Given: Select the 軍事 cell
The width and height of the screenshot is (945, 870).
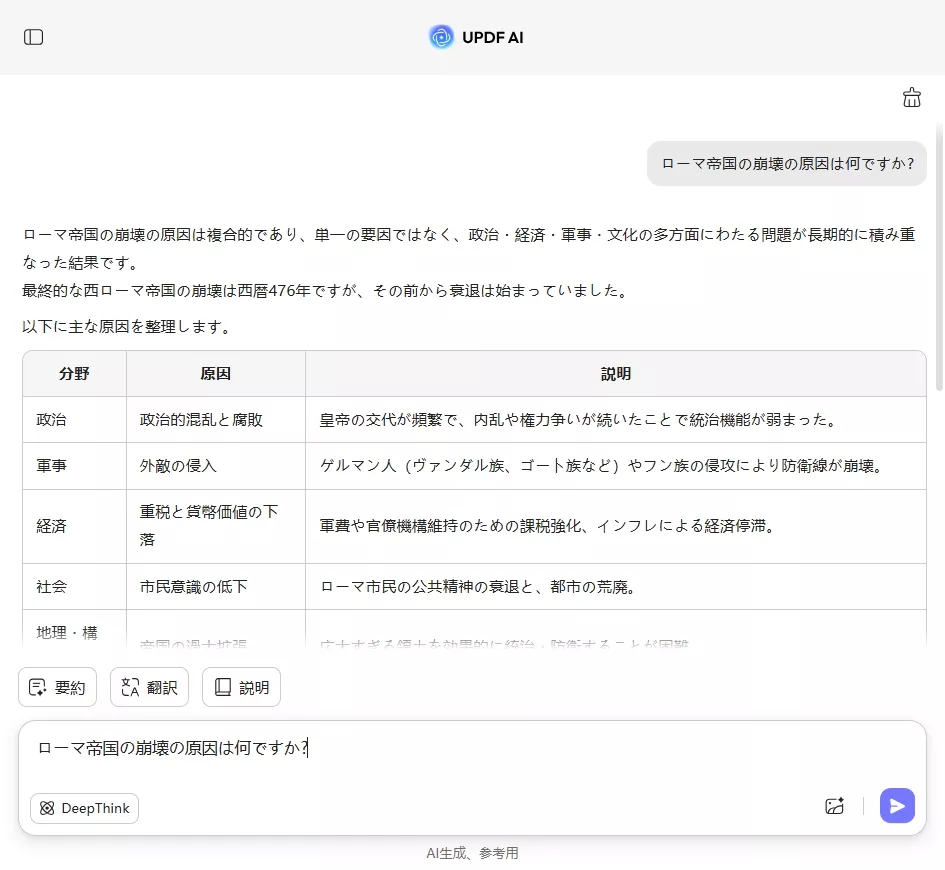Looking at the screenshot, I should (74, 466).
